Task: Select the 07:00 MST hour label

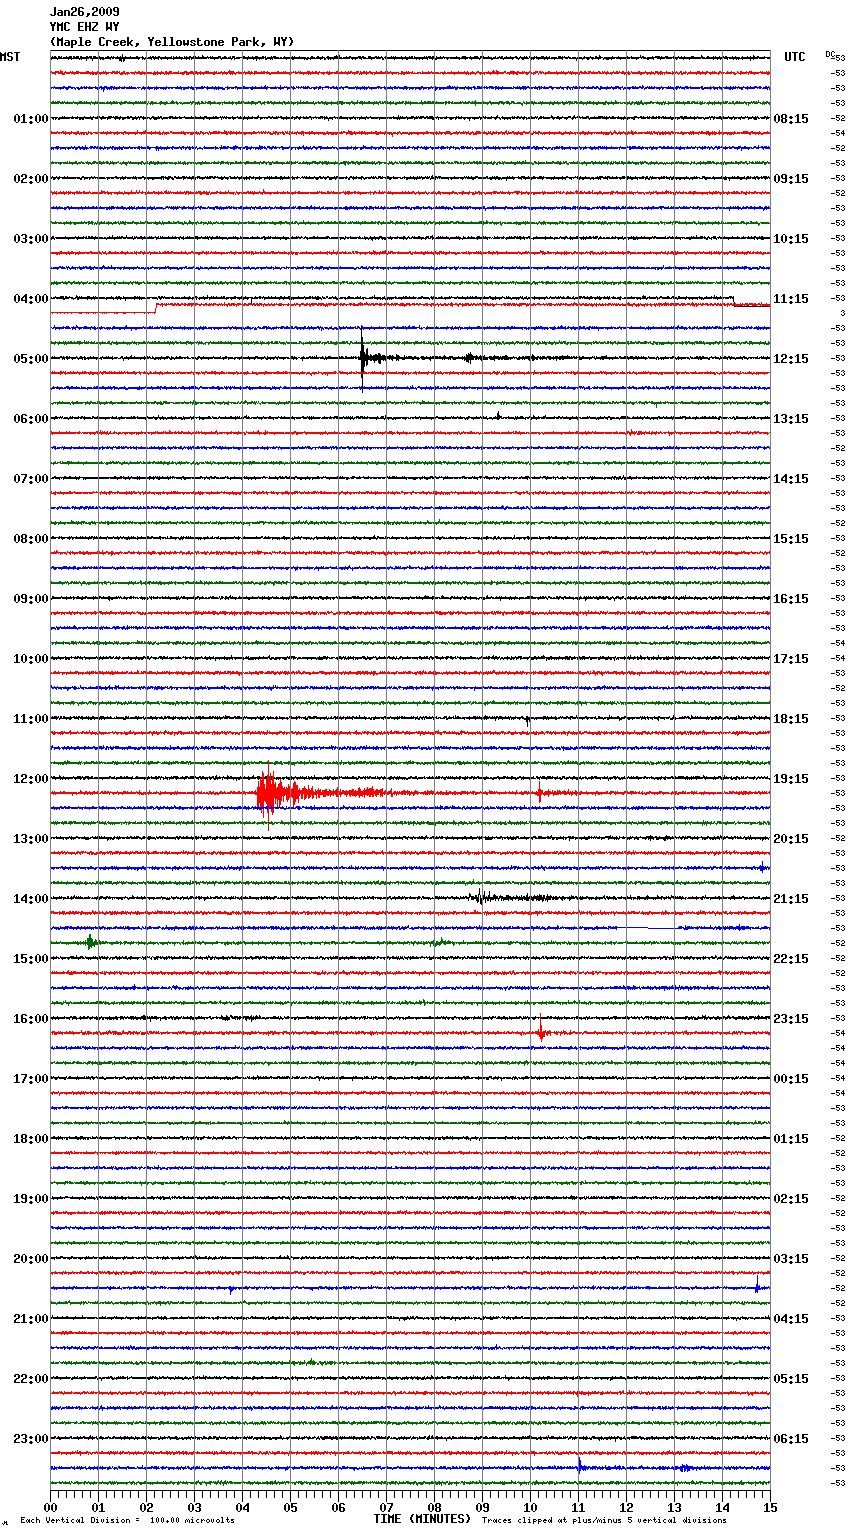Action: (30, 479)
